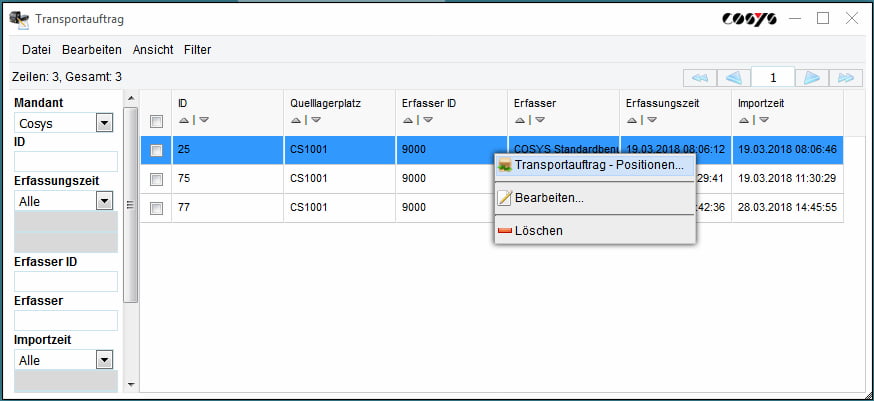The image size is (874, 401).
Task: Sort Quelllagerplatz column descending
Action: point(316,119)
